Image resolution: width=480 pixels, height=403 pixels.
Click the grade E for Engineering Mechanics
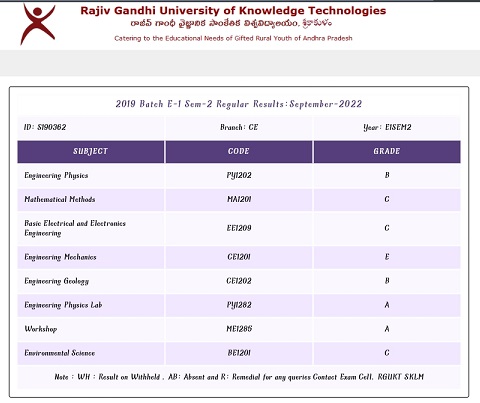[x=387, y=257]
